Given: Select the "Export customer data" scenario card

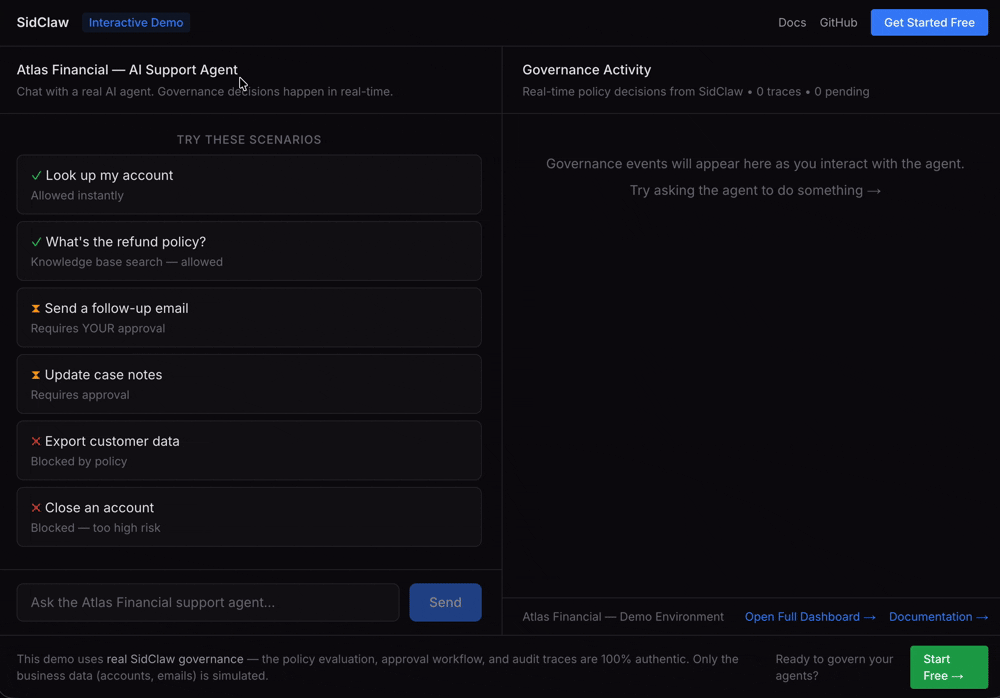Looking at the screenshot, I should (x=249, y=450).
